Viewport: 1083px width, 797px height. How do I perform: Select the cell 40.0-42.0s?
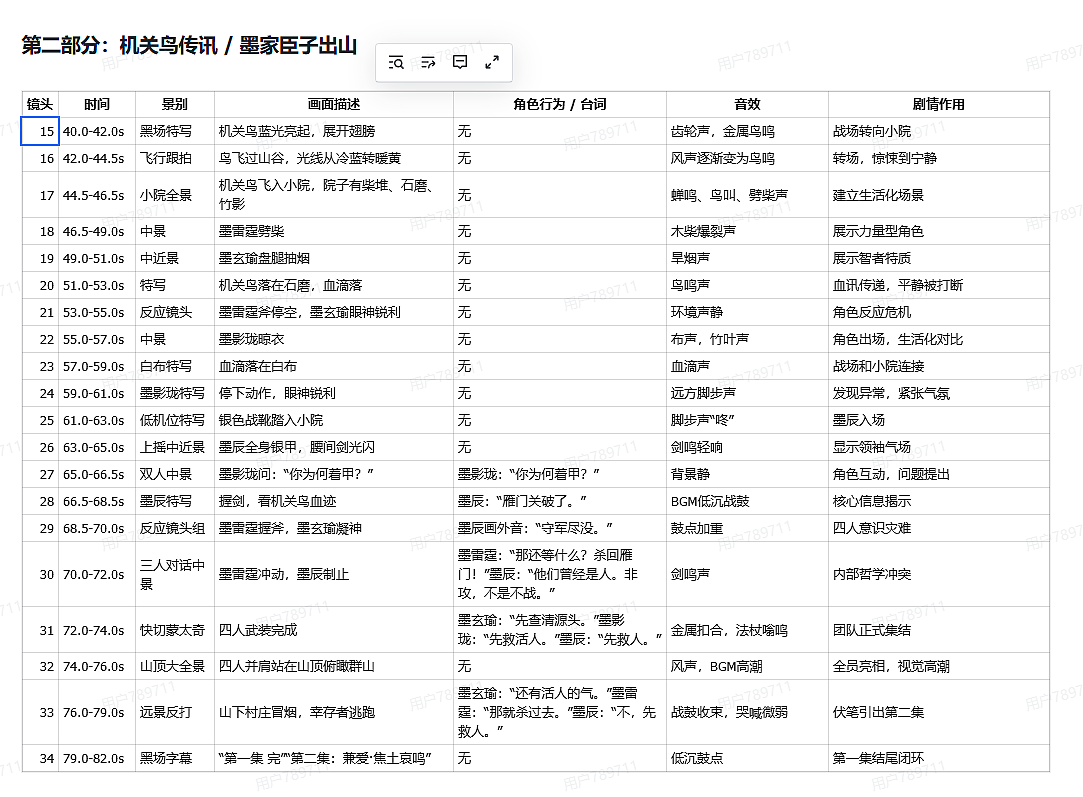pyautogui.click(x=97, y=131)
